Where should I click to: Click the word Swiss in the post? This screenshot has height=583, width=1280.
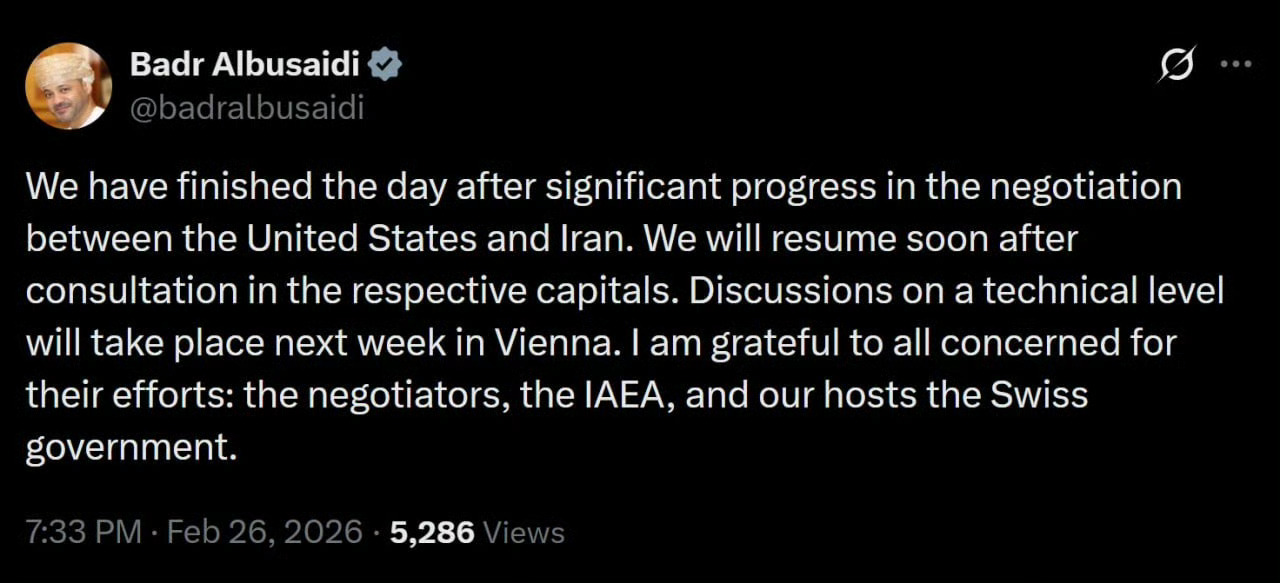(x=1038, y=395)
